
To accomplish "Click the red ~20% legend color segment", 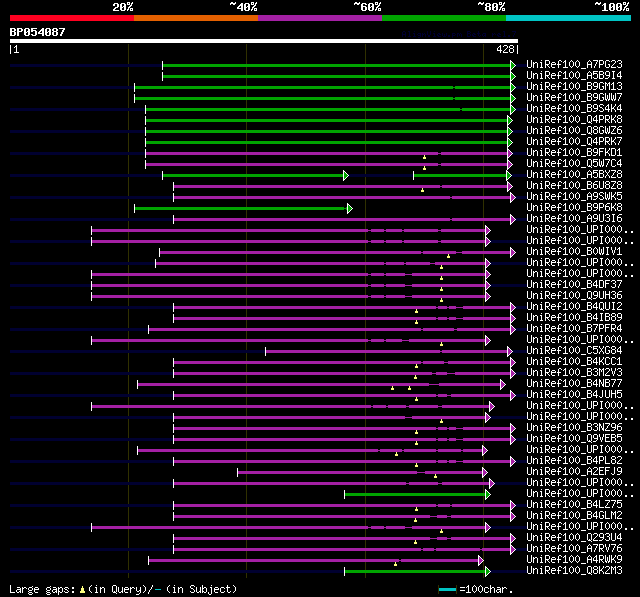I will click(72, 18).
